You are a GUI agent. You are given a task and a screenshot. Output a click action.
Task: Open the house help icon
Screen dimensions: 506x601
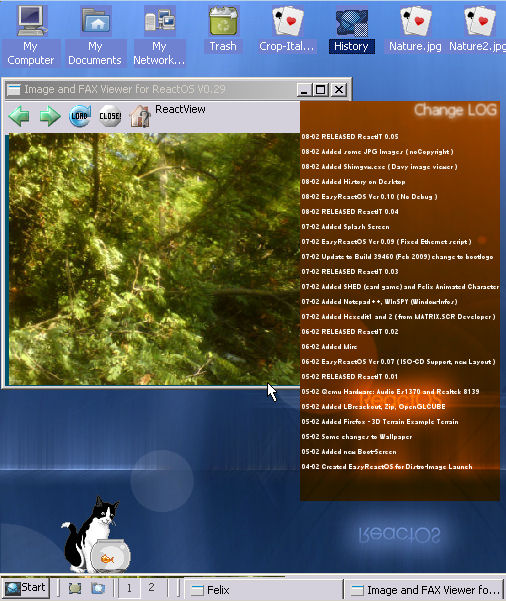point(140,116)
